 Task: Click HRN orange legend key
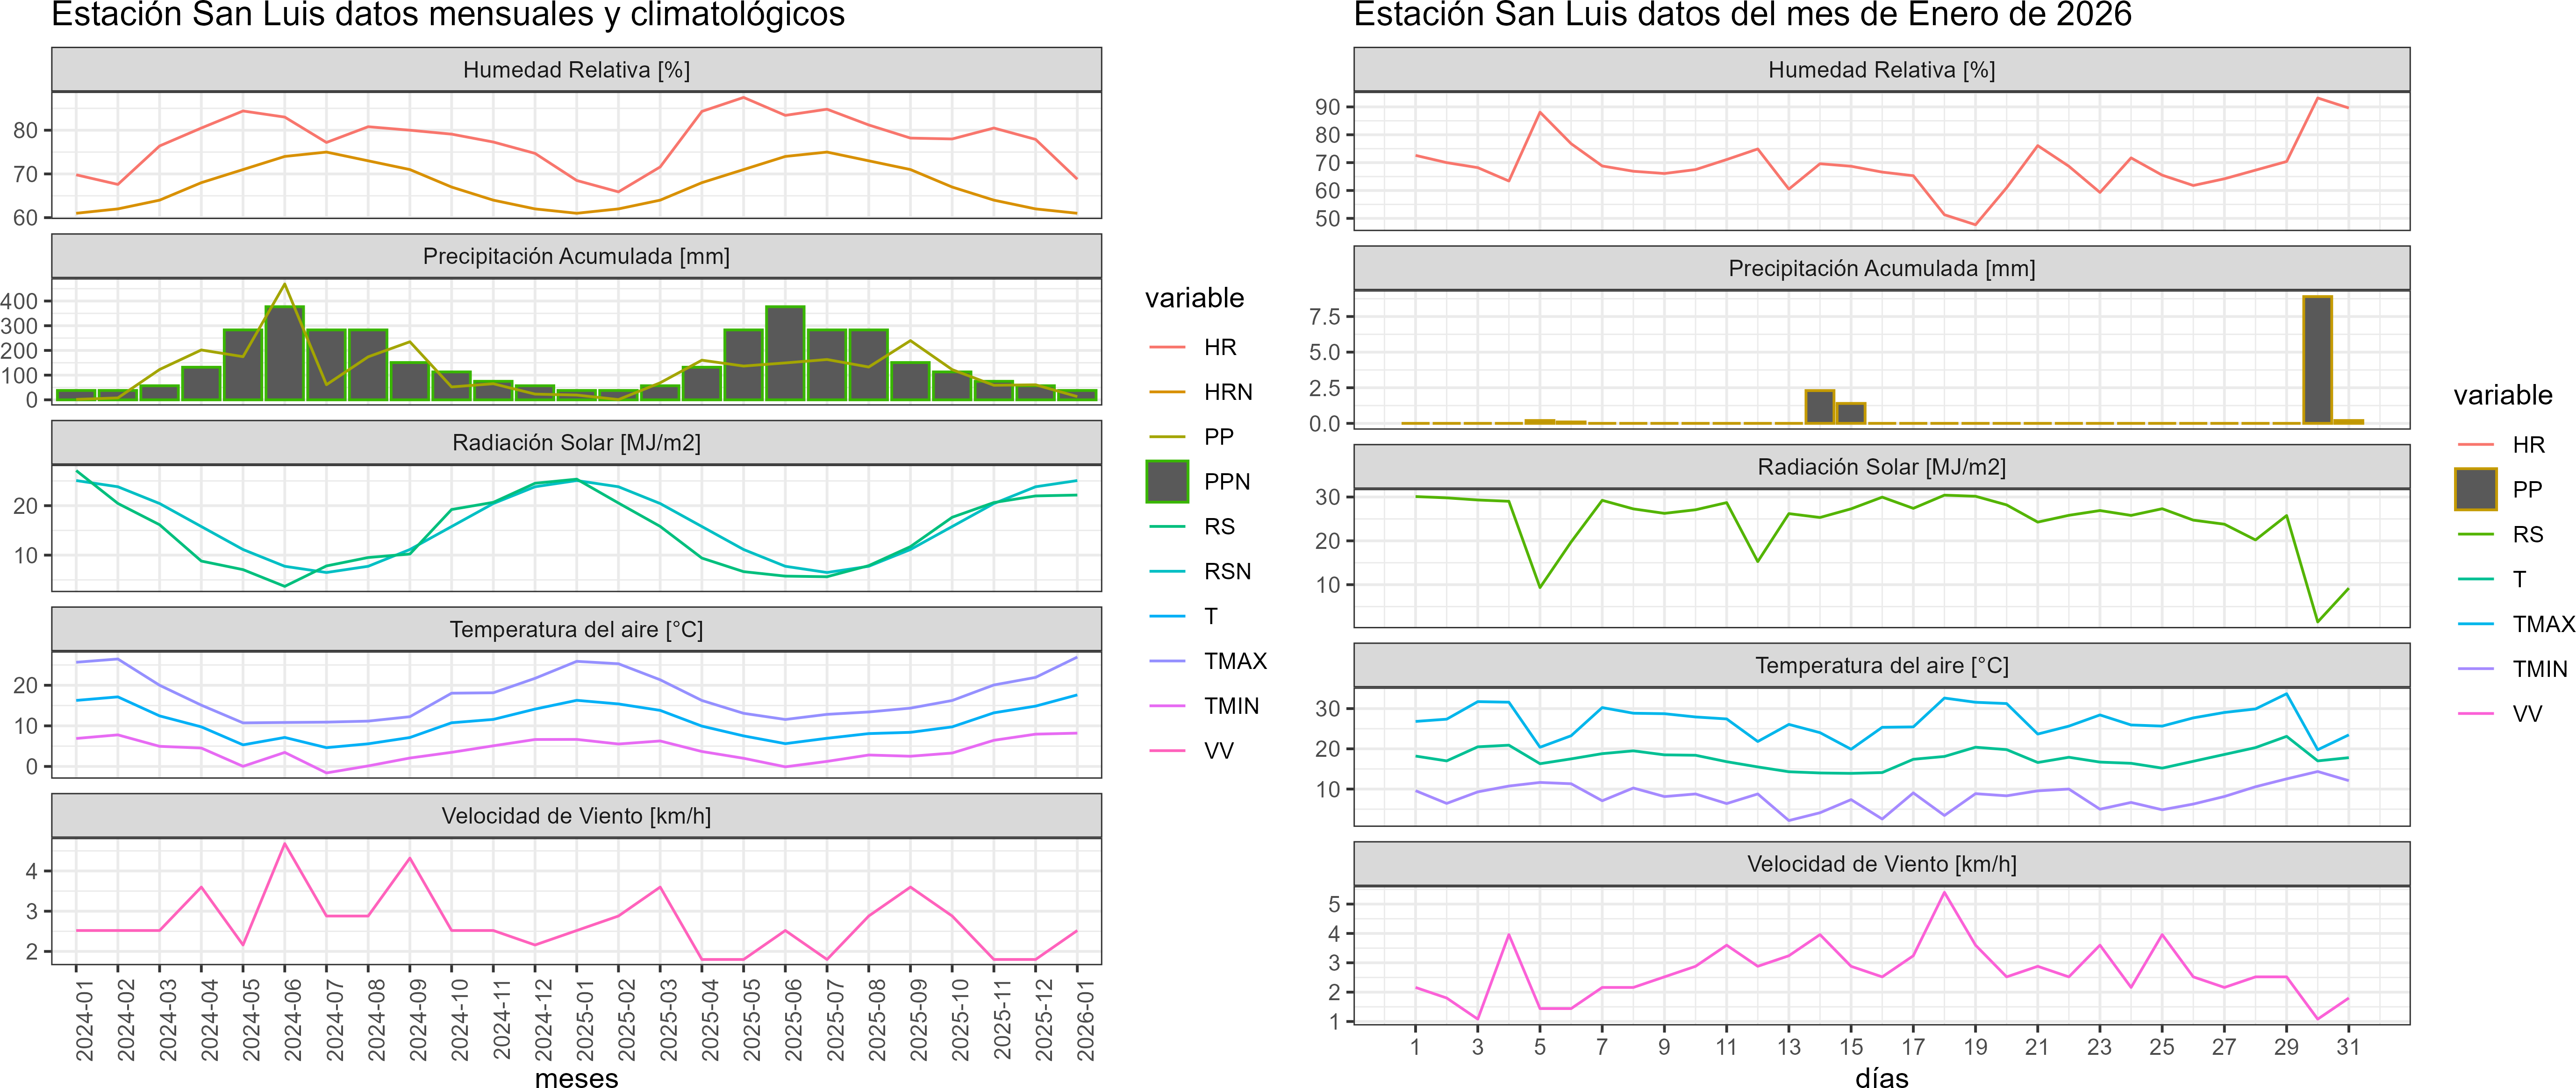[1167, 392]
